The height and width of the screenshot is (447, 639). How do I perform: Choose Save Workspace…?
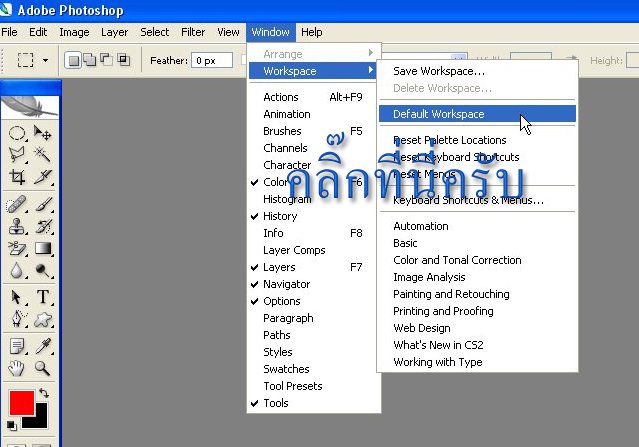[477, 71]
